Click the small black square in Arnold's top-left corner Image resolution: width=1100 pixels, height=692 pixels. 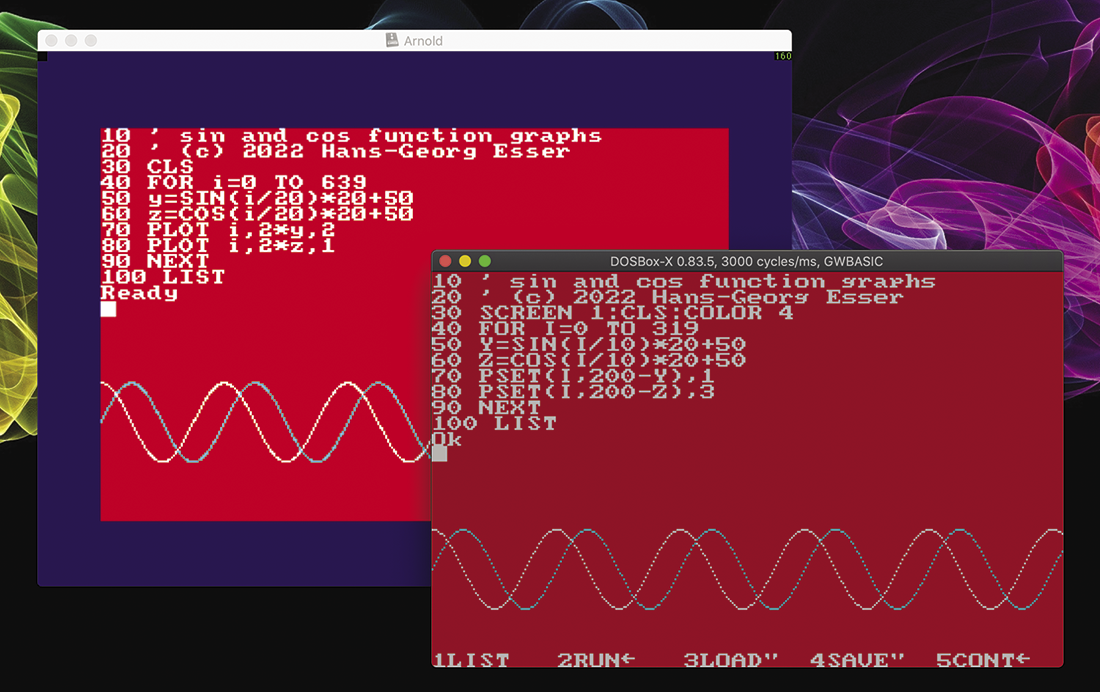click(x=42, y=56)
